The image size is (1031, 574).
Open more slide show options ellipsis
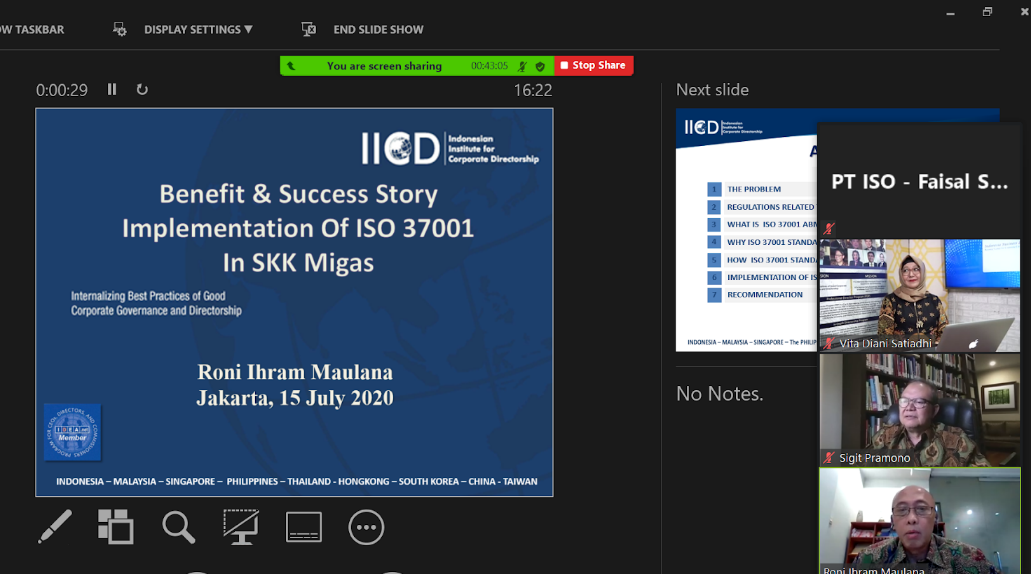pos(366,527)
